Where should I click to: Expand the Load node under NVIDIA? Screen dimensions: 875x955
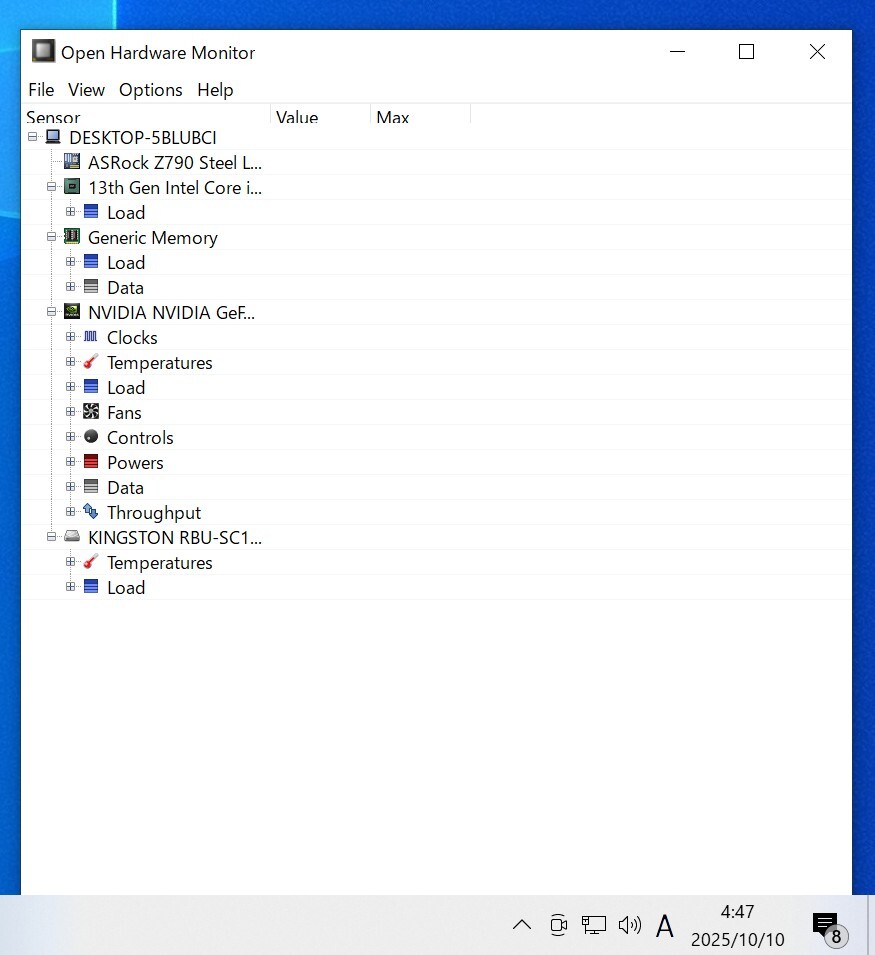click(x=71, y=387)
